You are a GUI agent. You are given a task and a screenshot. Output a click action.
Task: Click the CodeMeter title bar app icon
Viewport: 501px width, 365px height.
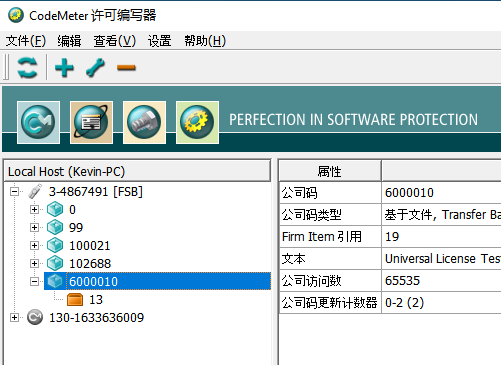16,15
